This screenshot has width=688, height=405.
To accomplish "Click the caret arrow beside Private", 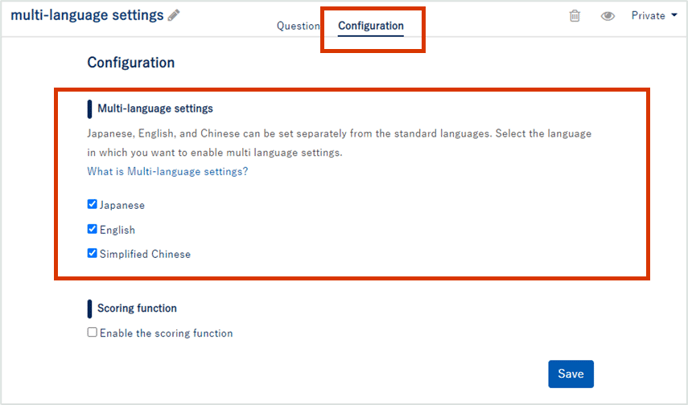I will pyautogui.click(x=674, y=15).
